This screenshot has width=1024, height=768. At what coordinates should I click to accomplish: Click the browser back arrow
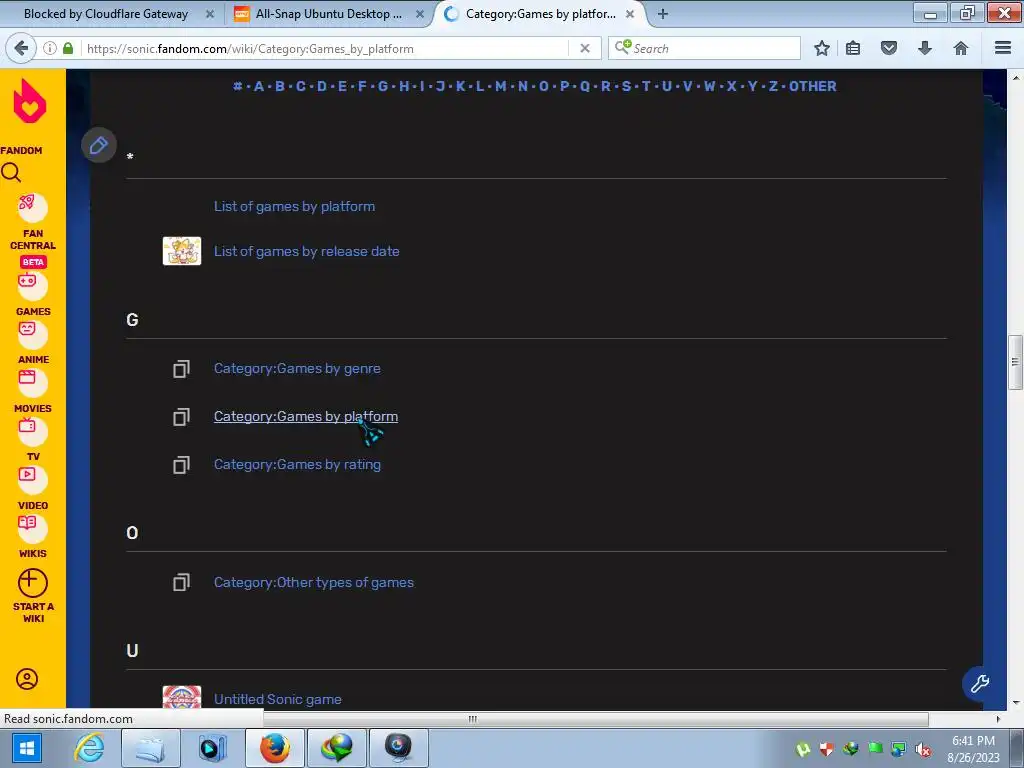point(21,48)
